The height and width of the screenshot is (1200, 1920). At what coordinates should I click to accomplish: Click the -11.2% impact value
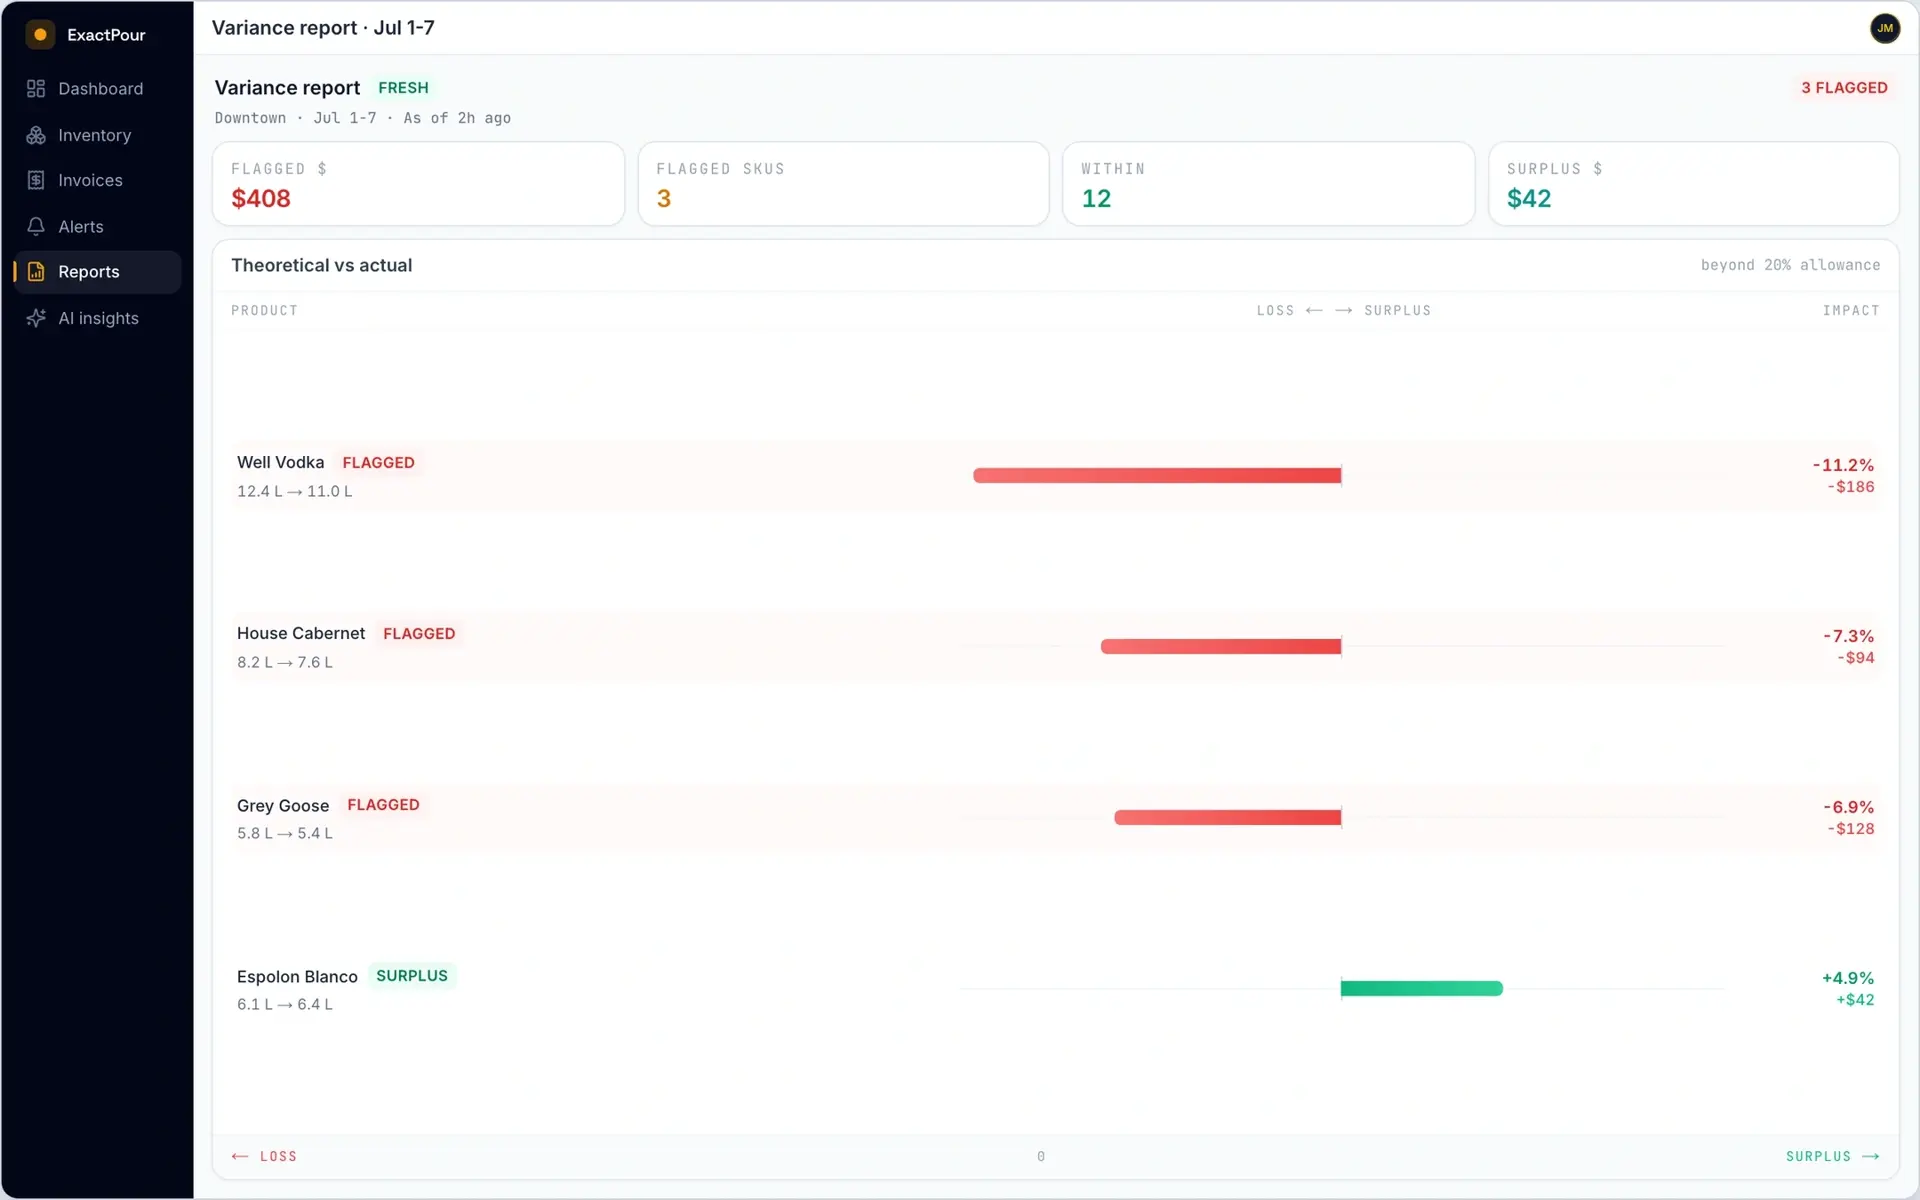coord(1843,465)
